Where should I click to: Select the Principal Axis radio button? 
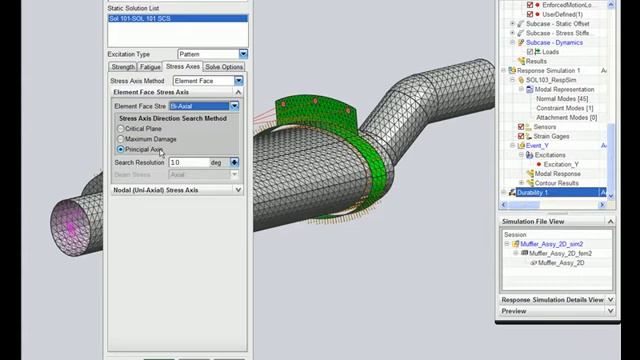click(120, 150)
